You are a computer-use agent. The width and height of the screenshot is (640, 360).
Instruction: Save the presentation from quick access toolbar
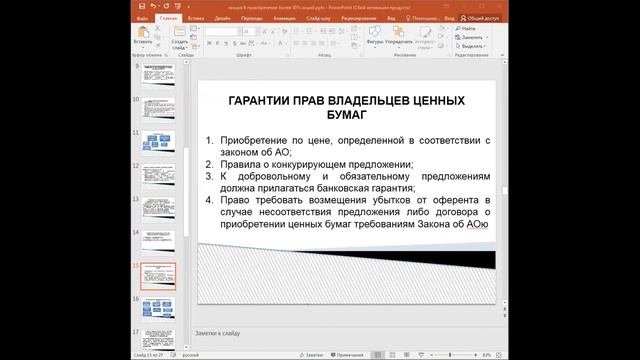click(x=142, y=6)
